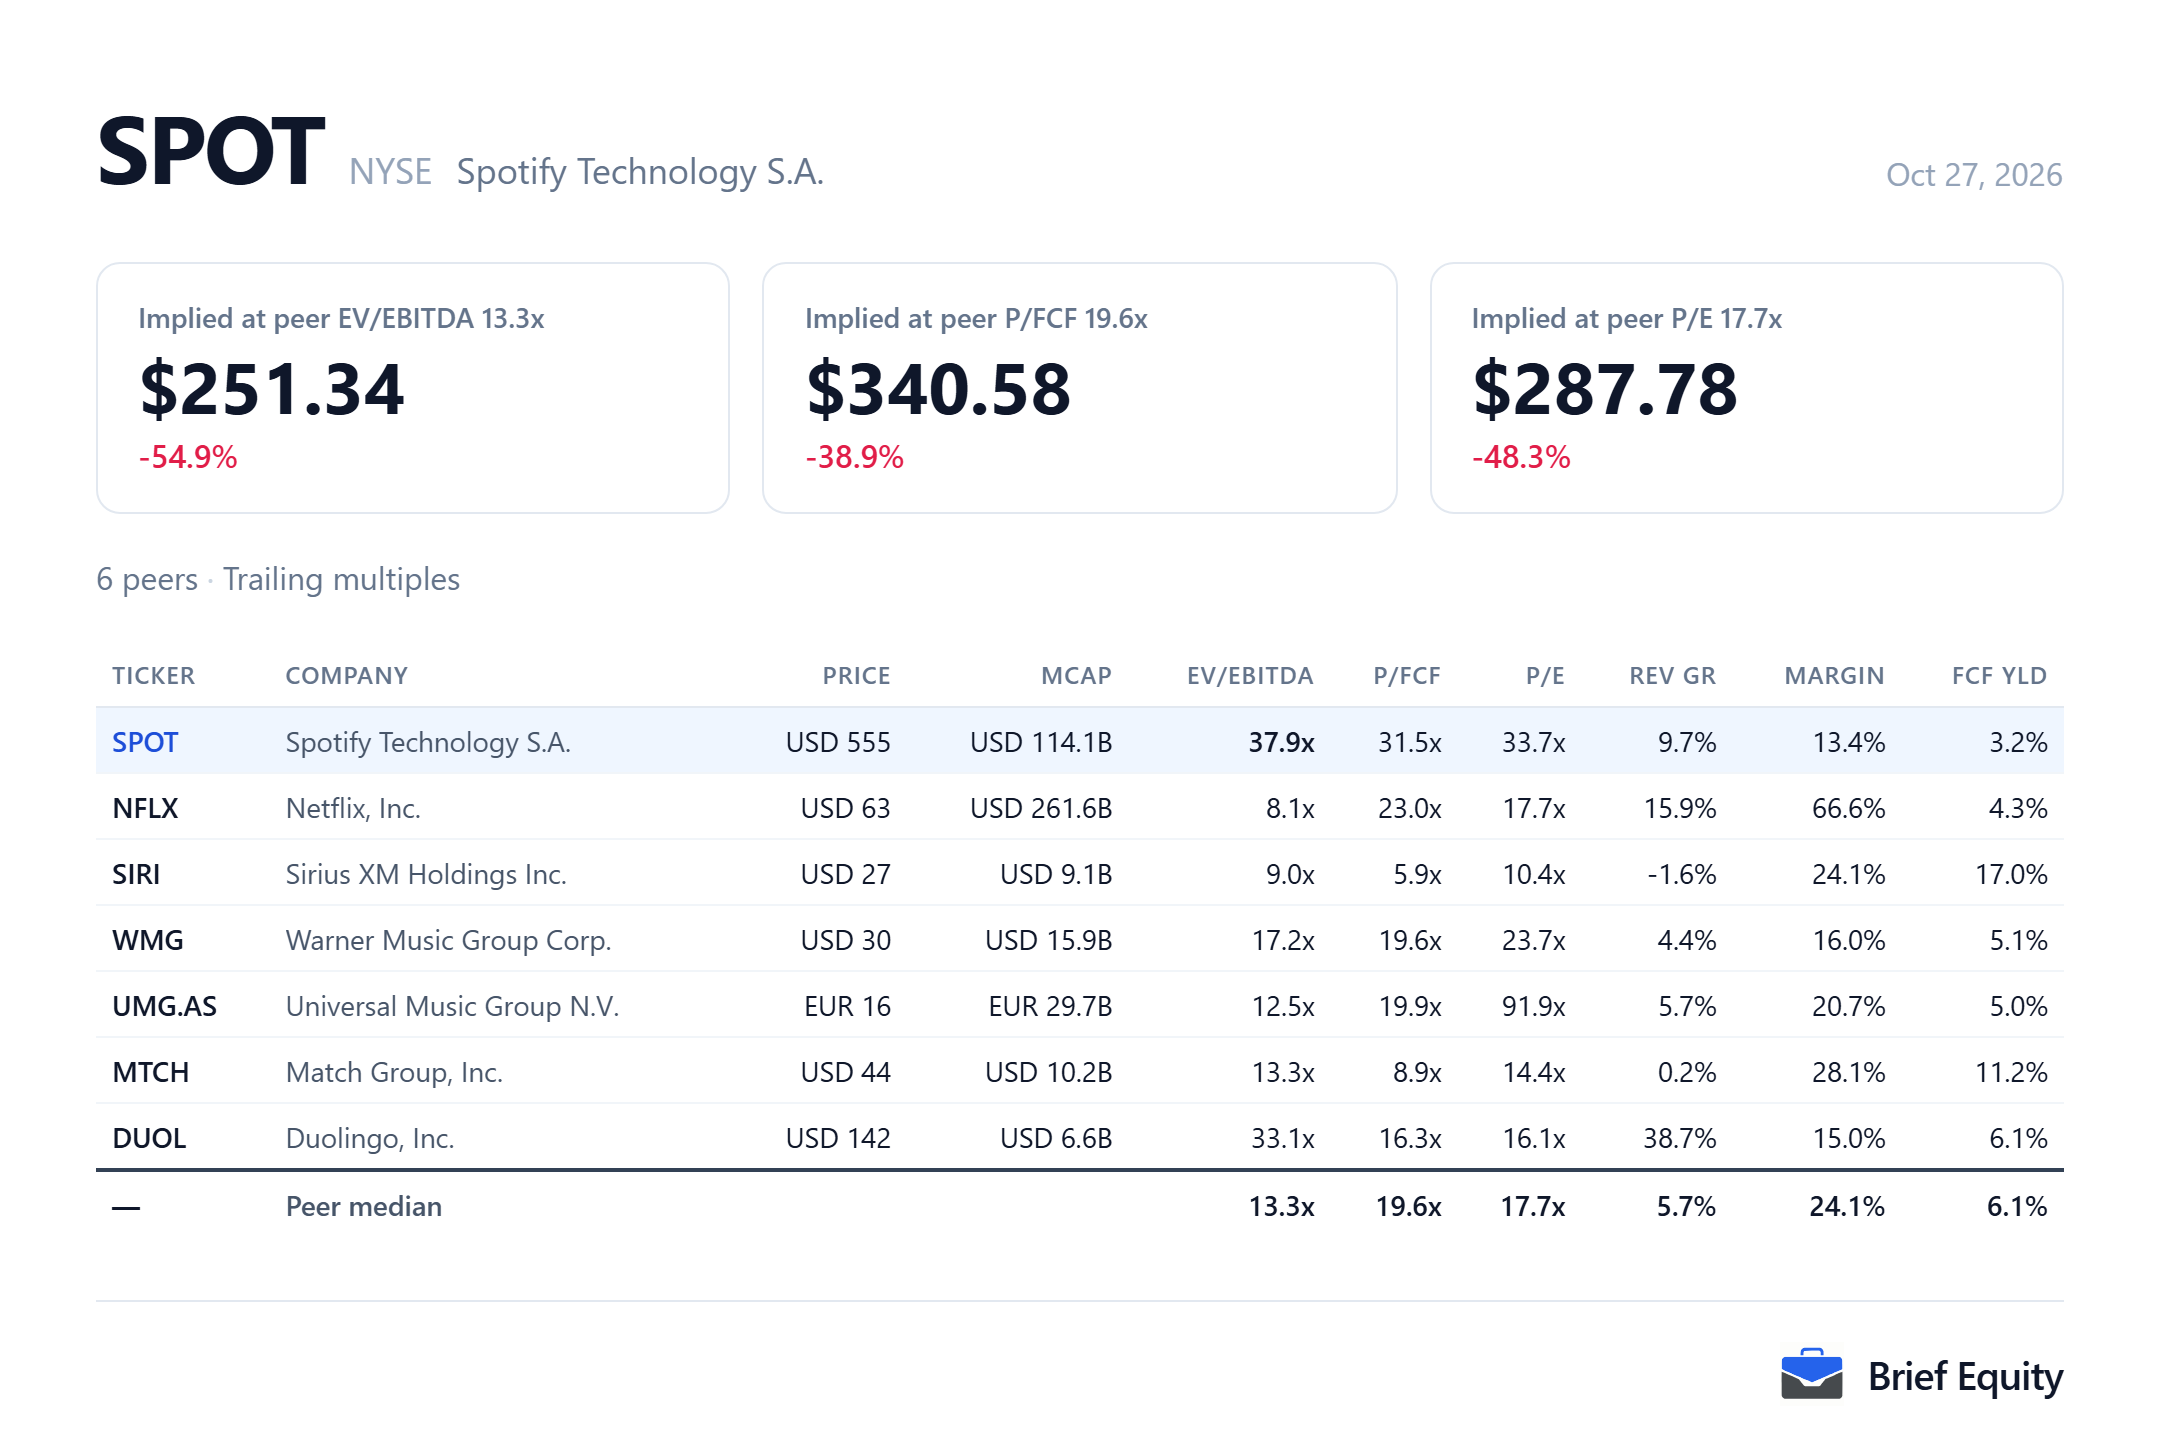Click the EV/EBITDA column header
The height and width of the screenshot is (1454, 2160).
(1251, 676)
